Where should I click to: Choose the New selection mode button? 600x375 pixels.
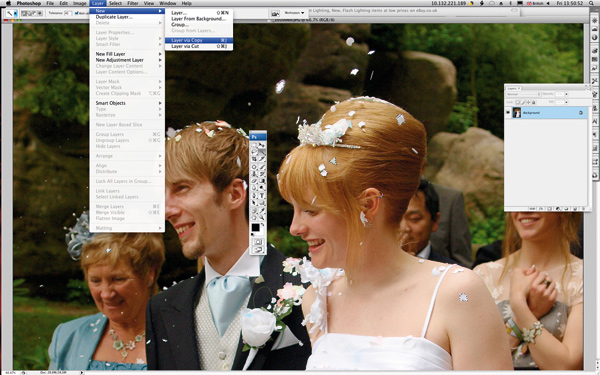pyautogui.click(x=24, y=13)
